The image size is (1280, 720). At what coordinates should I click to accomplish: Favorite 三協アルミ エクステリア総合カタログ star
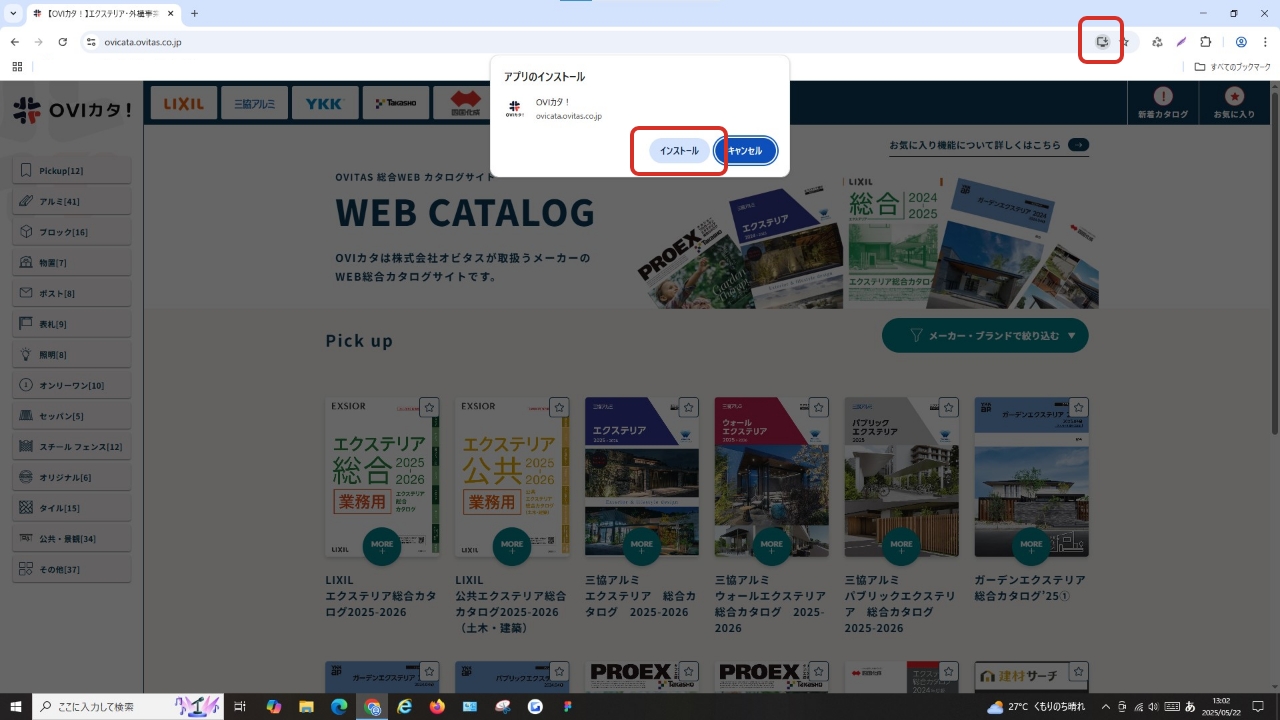coord(689,407)
